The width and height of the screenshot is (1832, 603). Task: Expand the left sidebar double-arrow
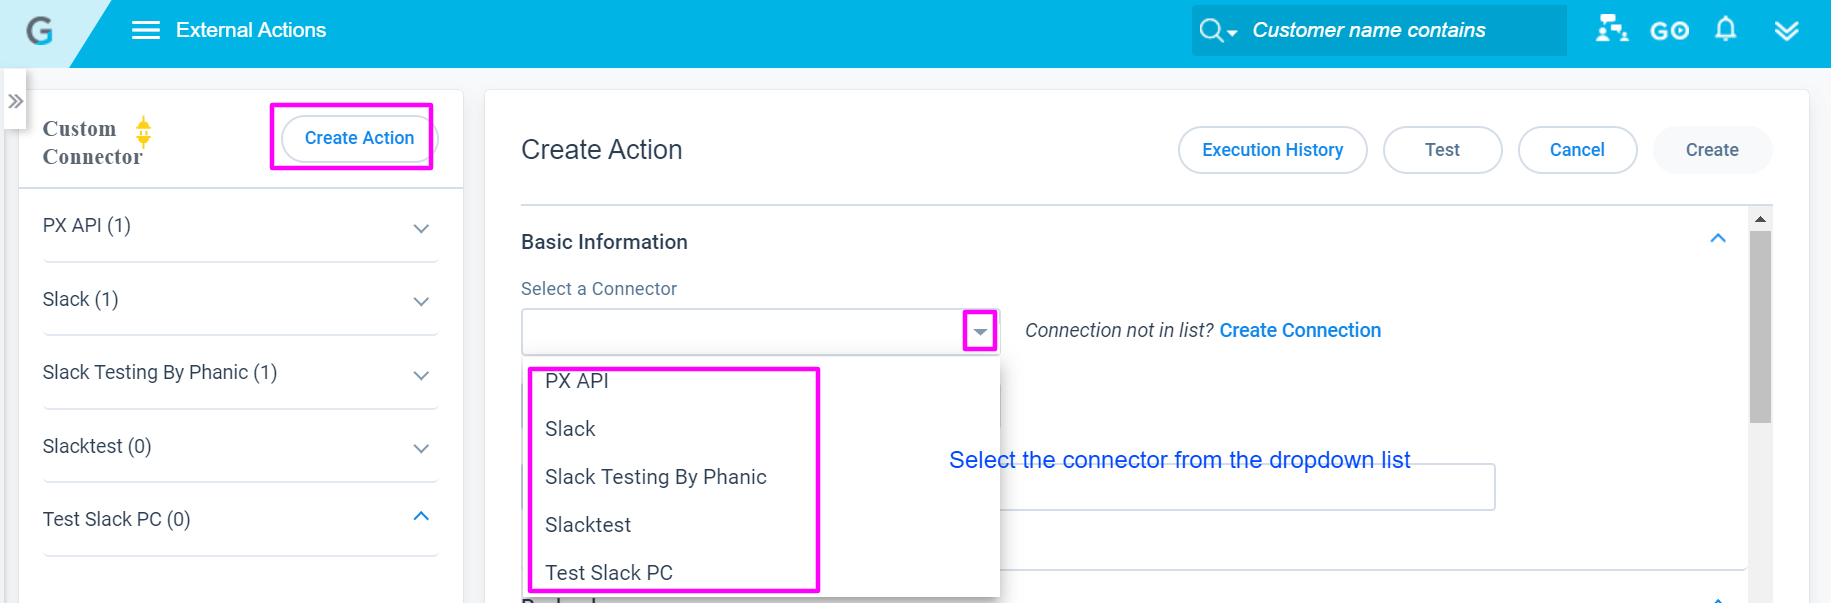tap(15, 101)
